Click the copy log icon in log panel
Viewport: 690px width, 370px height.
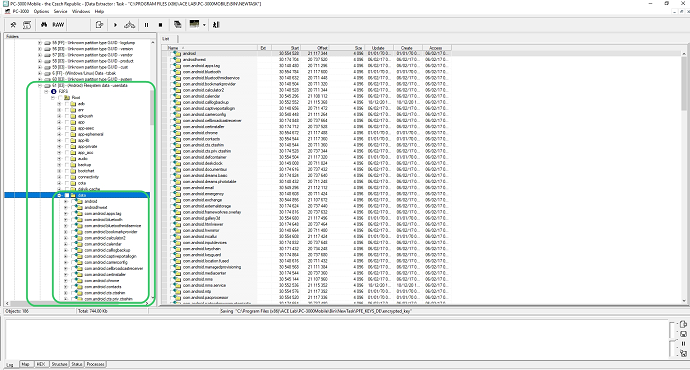click(x=683, y=324)
